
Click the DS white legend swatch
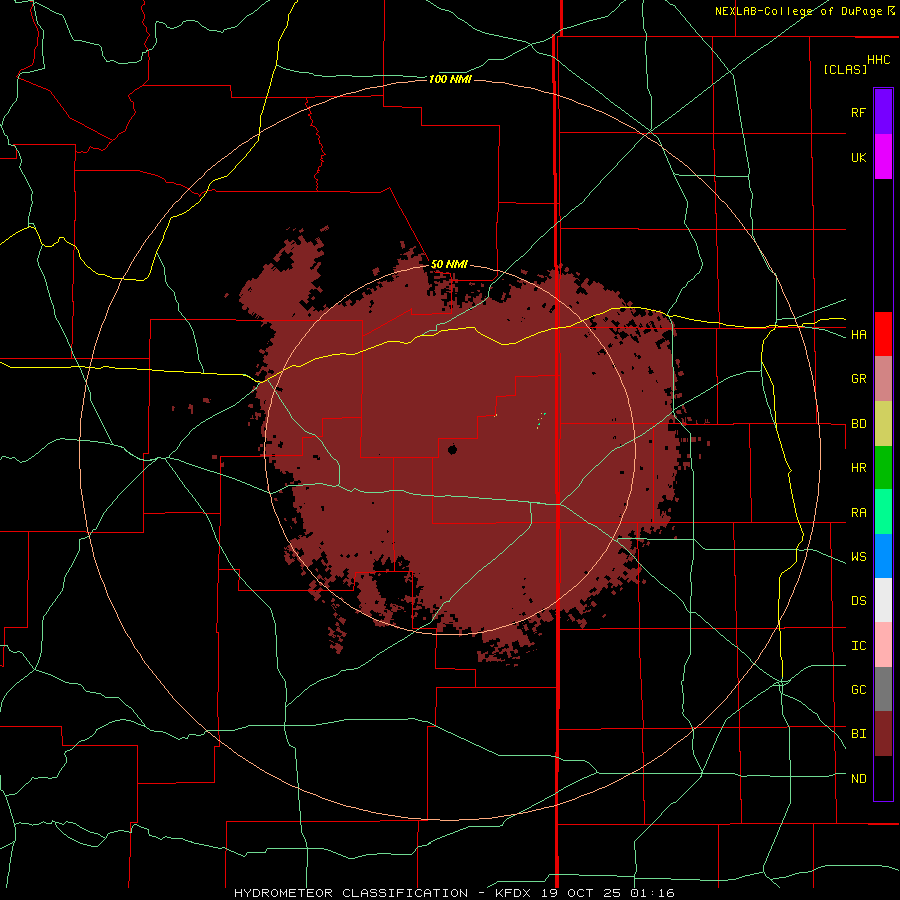pyautogui.click(x=883, y=600)
